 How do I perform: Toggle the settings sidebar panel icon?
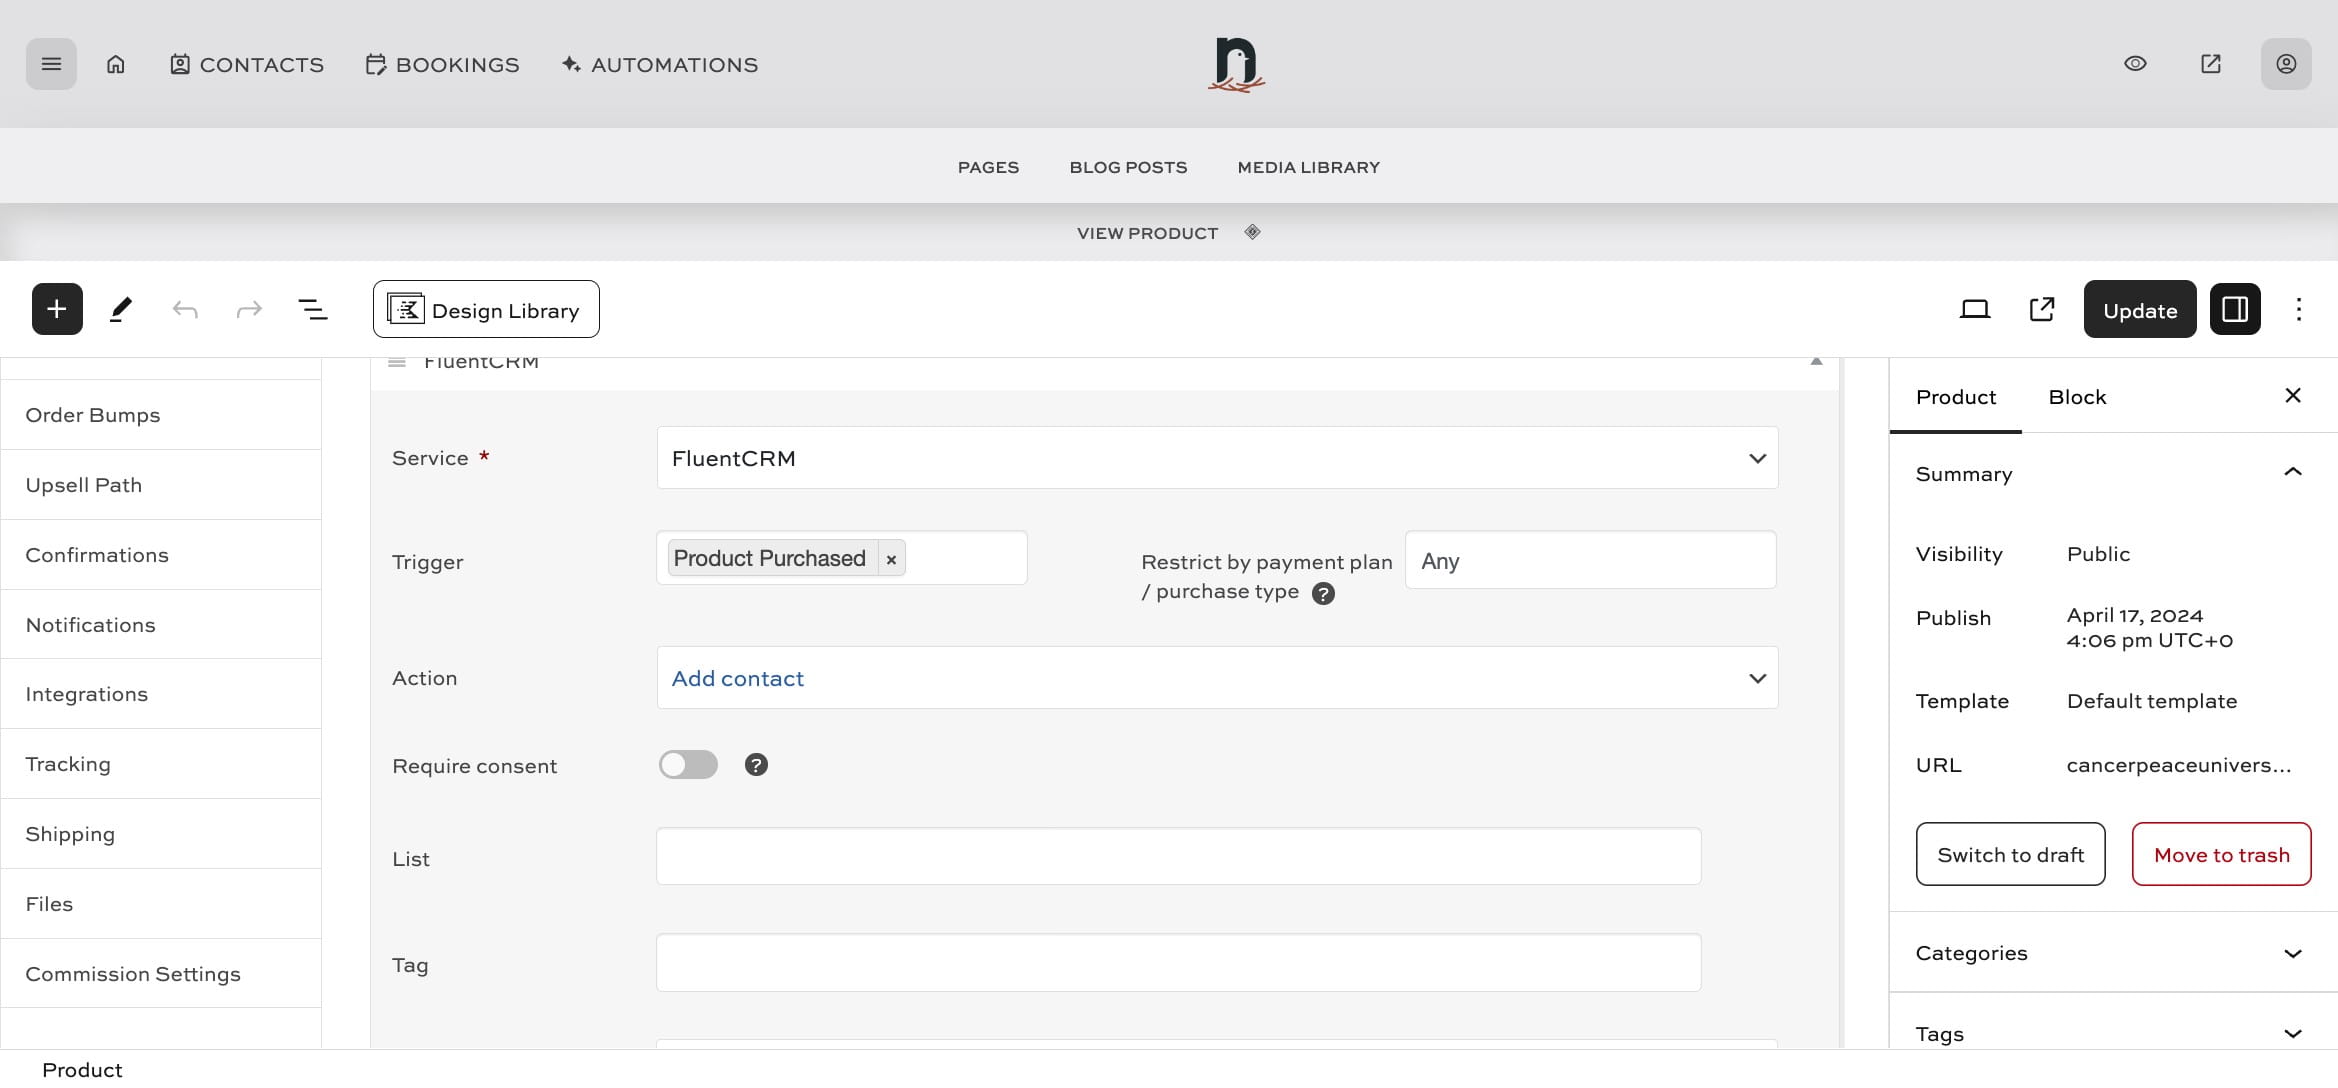click(x=2235, y=309)
